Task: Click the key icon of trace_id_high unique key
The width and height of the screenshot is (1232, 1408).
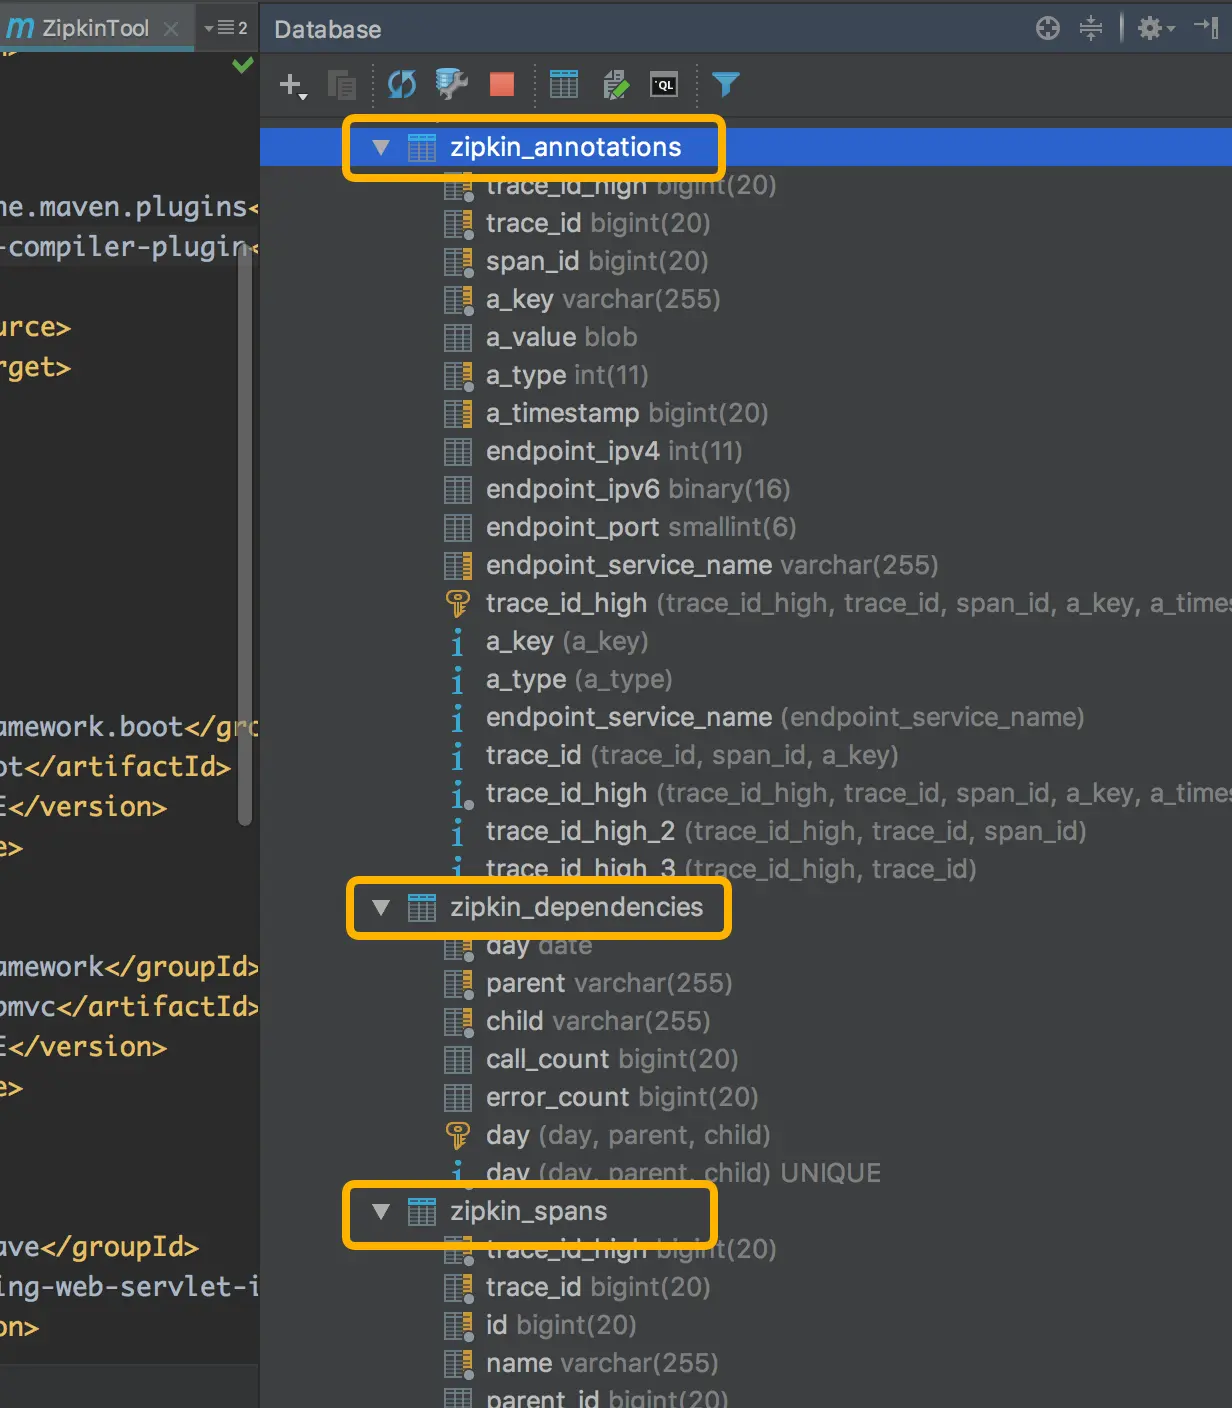Action: (x=457, y=603)
